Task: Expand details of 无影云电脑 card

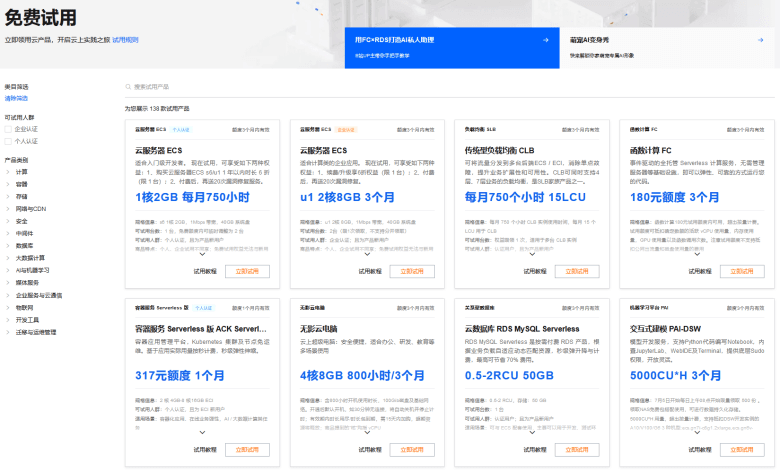Action: click(x=367, y=433)
